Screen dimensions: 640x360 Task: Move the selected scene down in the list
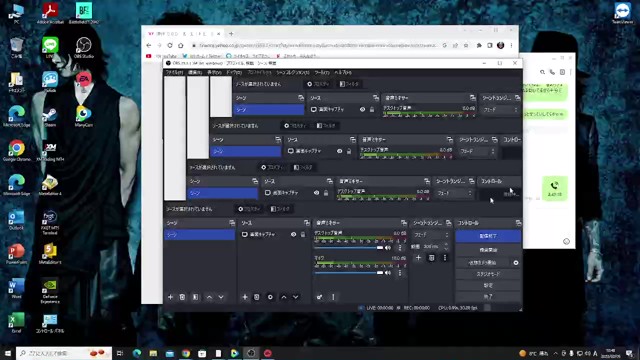tap(221, 297)
